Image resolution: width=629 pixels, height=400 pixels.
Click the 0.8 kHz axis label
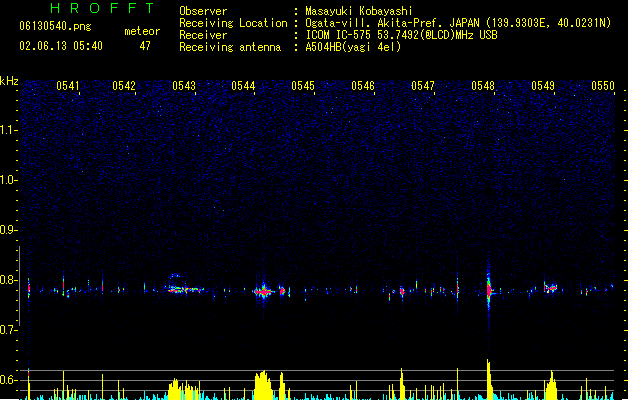[x=8, y=280]
